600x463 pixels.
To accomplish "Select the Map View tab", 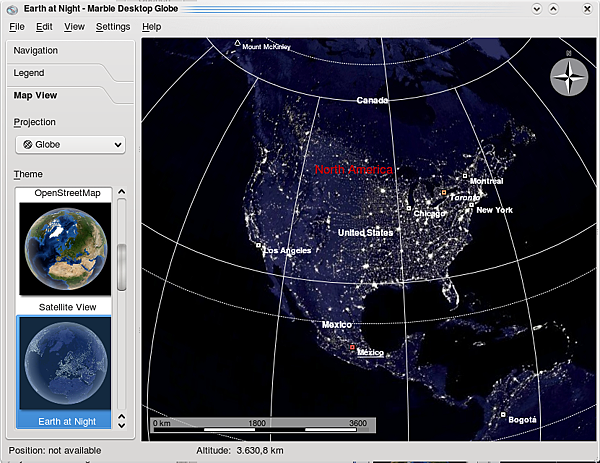I will tap(35, 95).
